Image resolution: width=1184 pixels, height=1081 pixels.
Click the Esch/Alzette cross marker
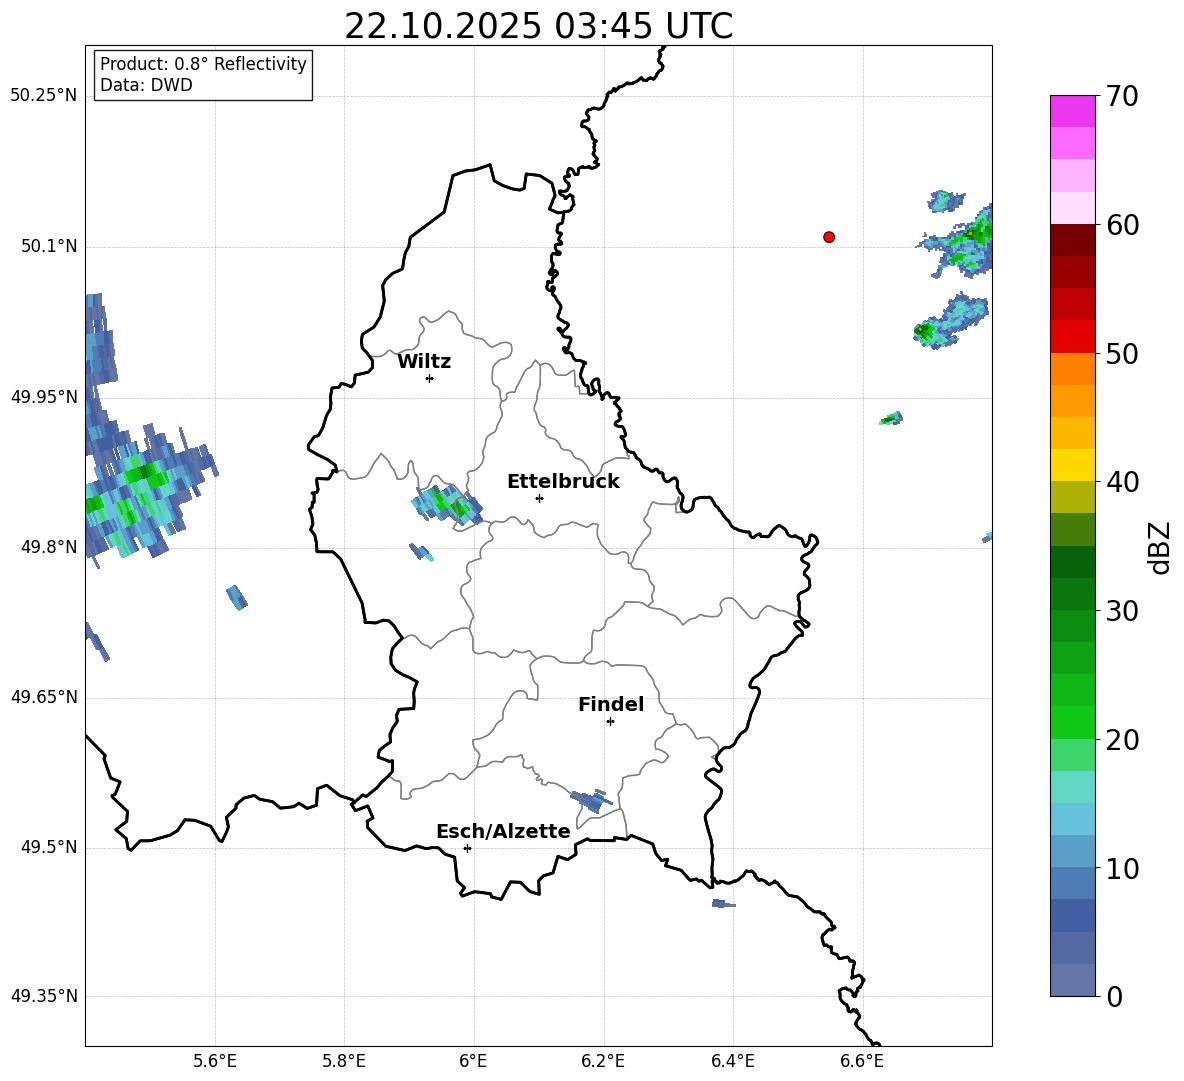[x=467, y=848]
